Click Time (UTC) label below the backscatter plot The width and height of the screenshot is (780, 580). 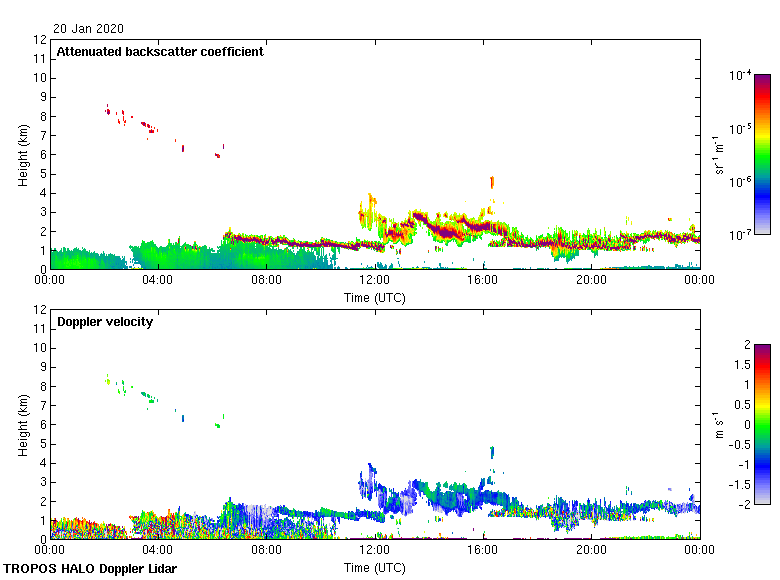[x=375, y=298]
